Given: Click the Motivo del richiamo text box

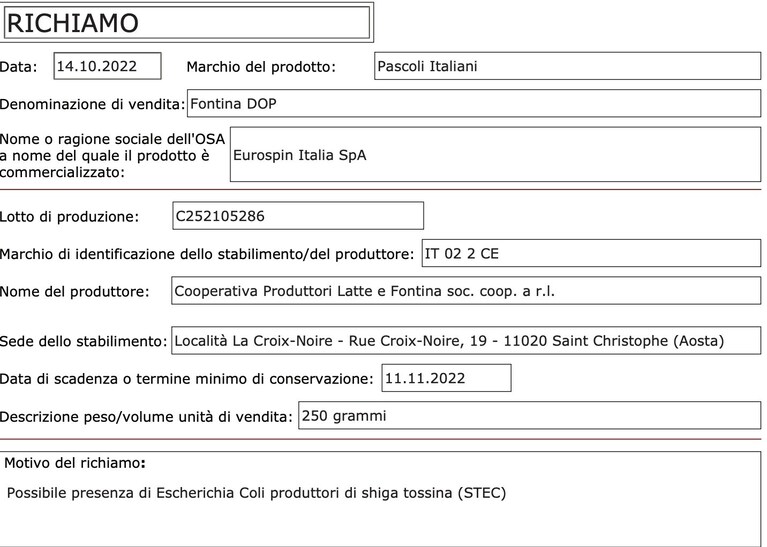Looking at the screenshot, I should [381, 499].
